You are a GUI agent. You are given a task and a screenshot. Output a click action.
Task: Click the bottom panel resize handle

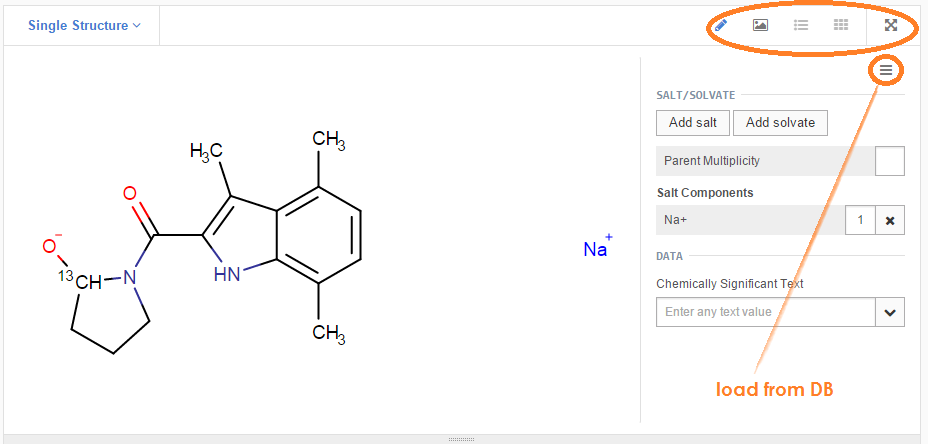point(461,439)
